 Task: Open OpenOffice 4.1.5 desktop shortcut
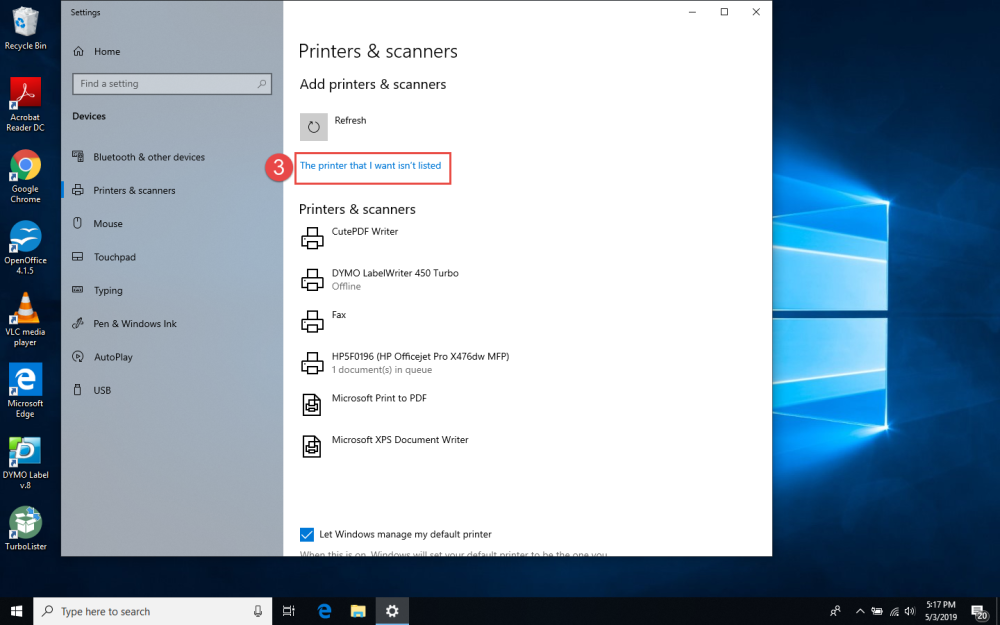(x=26, y=247)
